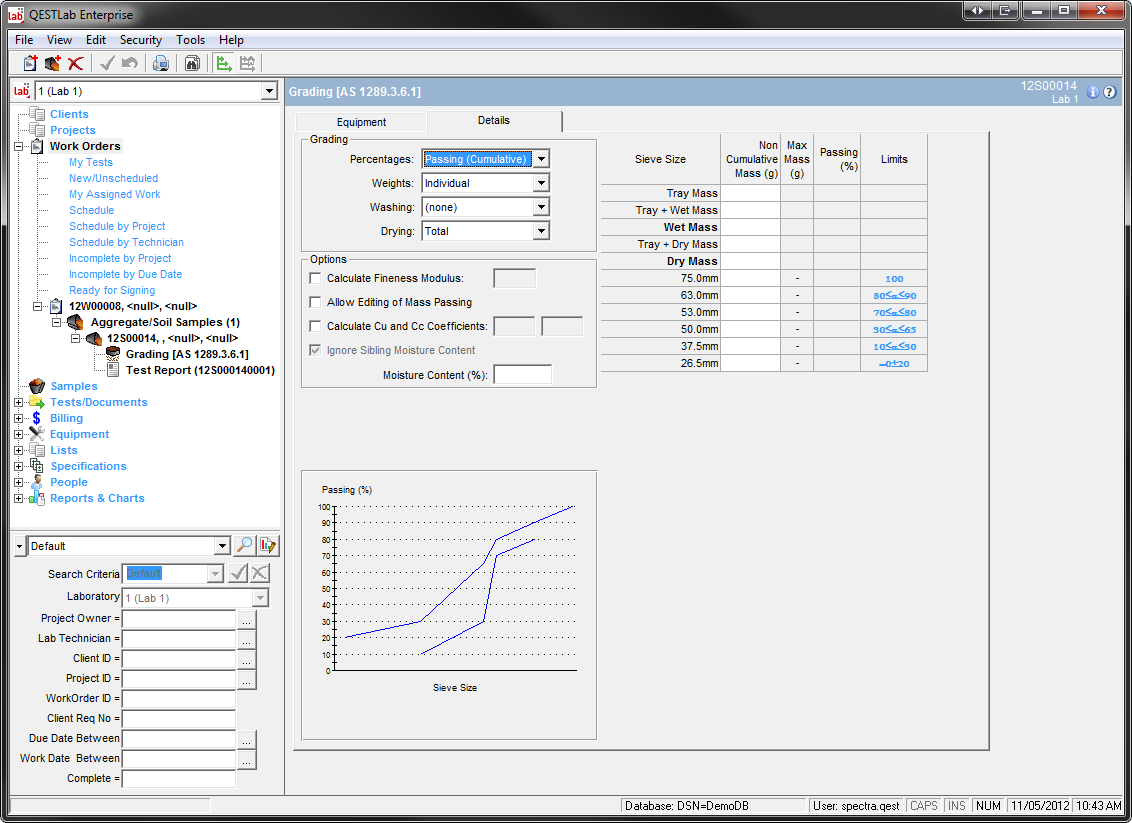
Task: Open the Percentages dropdown
Action: [x=541, y=159]
